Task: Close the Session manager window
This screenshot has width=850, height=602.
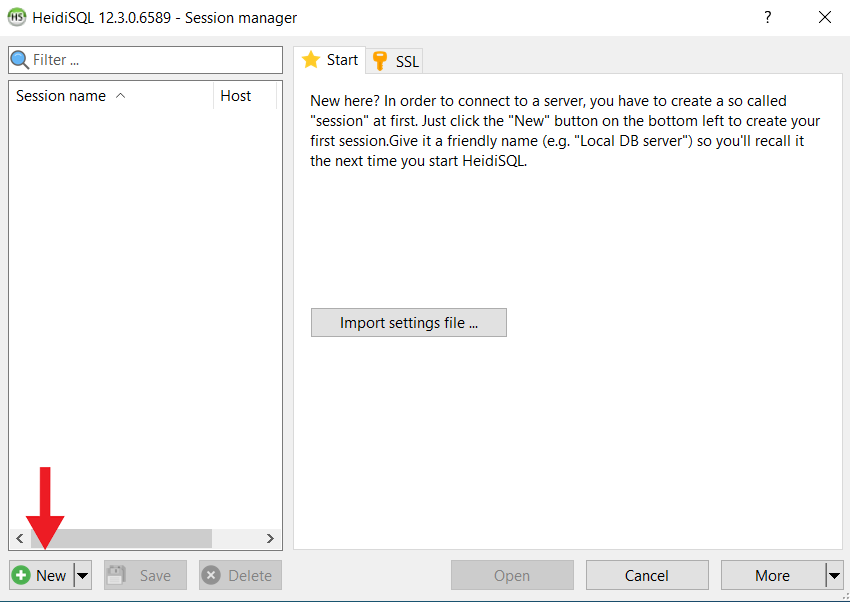Action: pyautogui.click(x=825, y=17)
